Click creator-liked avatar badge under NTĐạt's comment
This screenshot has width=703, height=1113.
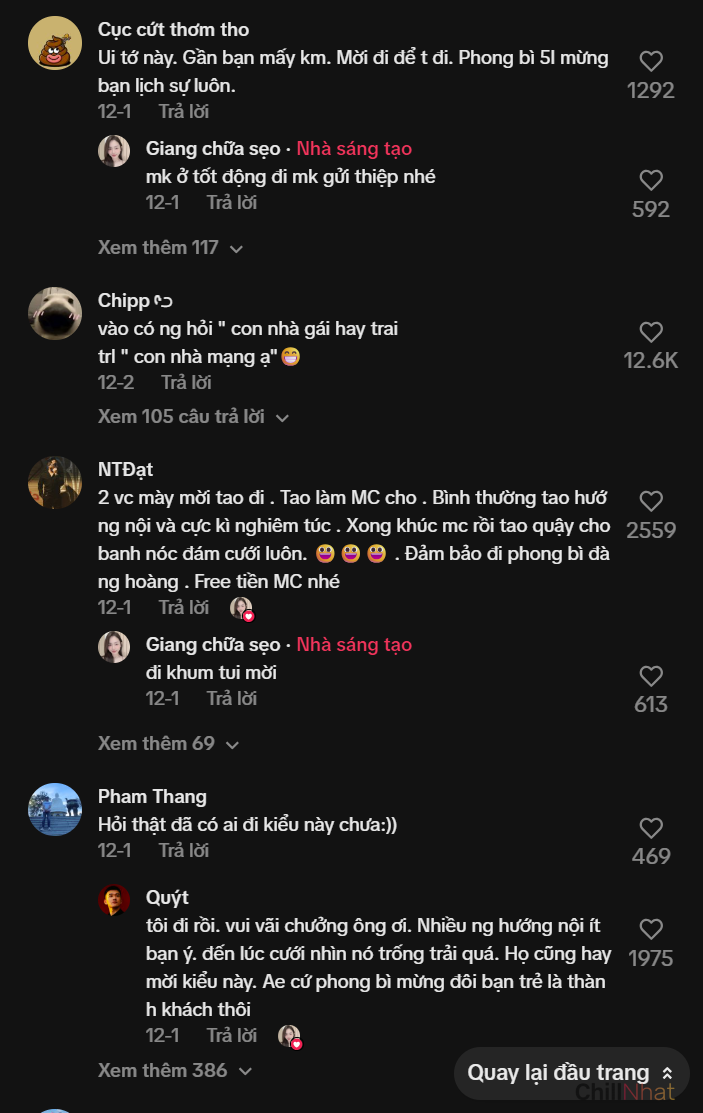coord(241,608)
